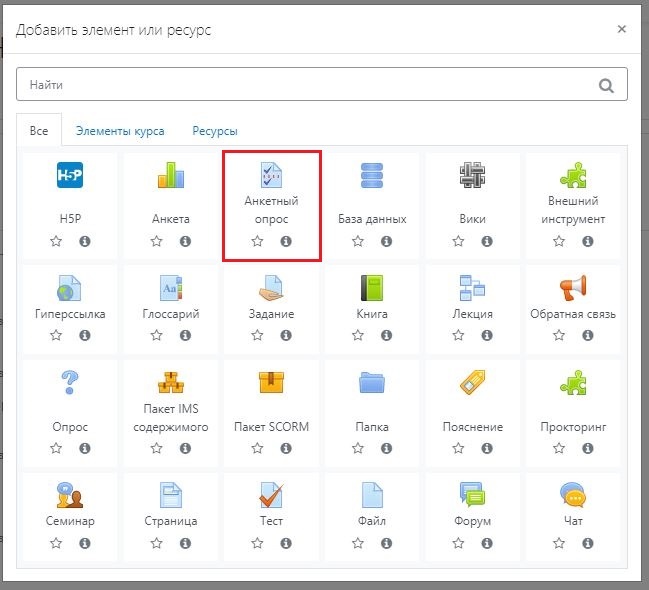The width and height of the screenshot is (649, 590).
Task: Choose the Форум speech bubbles icon
Action: coord(472,495)
